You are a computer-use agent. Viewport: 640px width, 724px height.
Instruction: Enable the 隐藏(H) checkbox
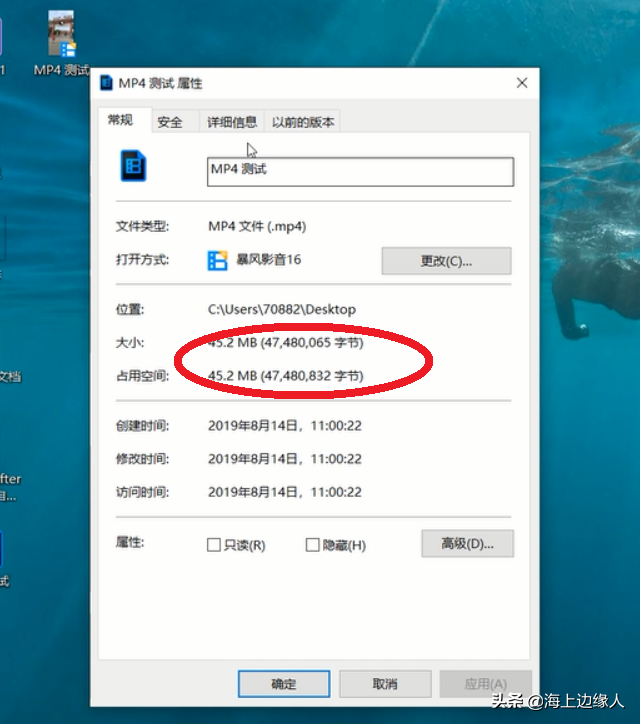pyautogui.click(x=313, y=545)
